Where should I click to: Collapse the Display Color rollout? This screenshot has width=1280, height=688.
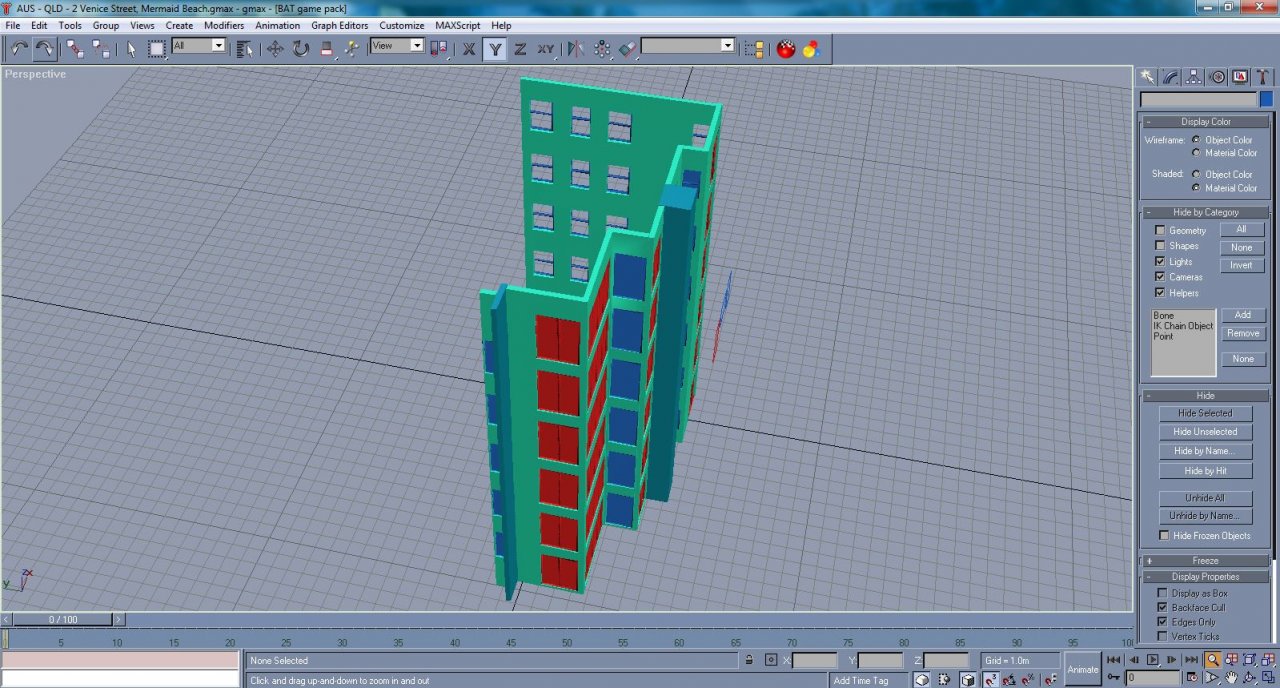click(x=1205, y=122)
